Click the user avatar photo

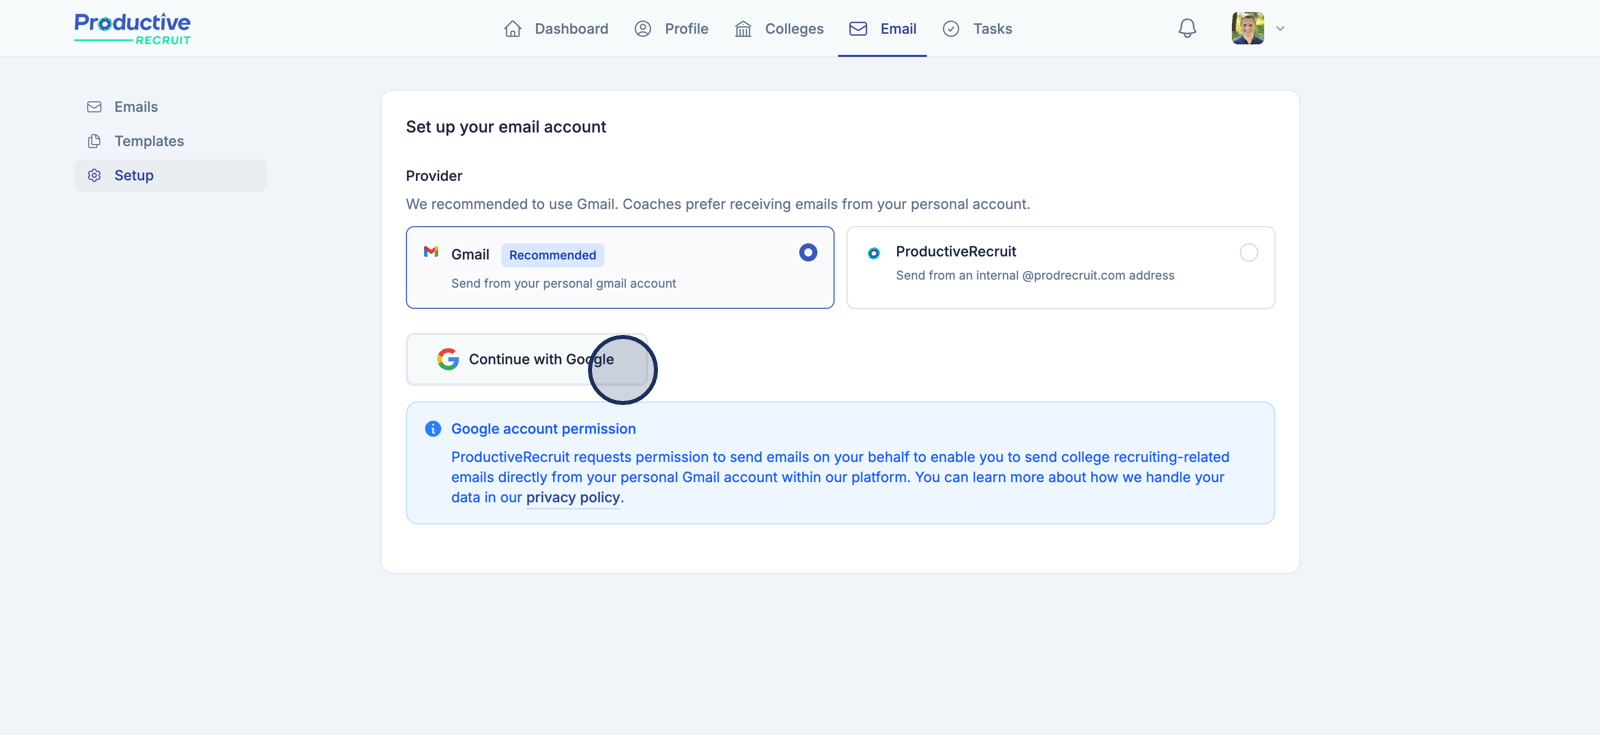coord(1248,28)
